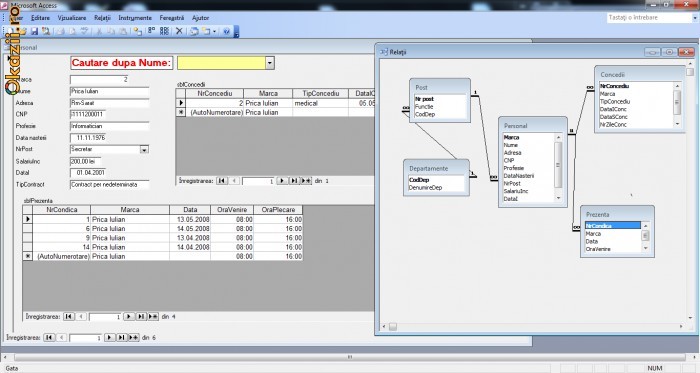The image size is (700, 373).
Task: Click scroll-down arrow in Prezenta field list
Action: [x=645, y=248]
